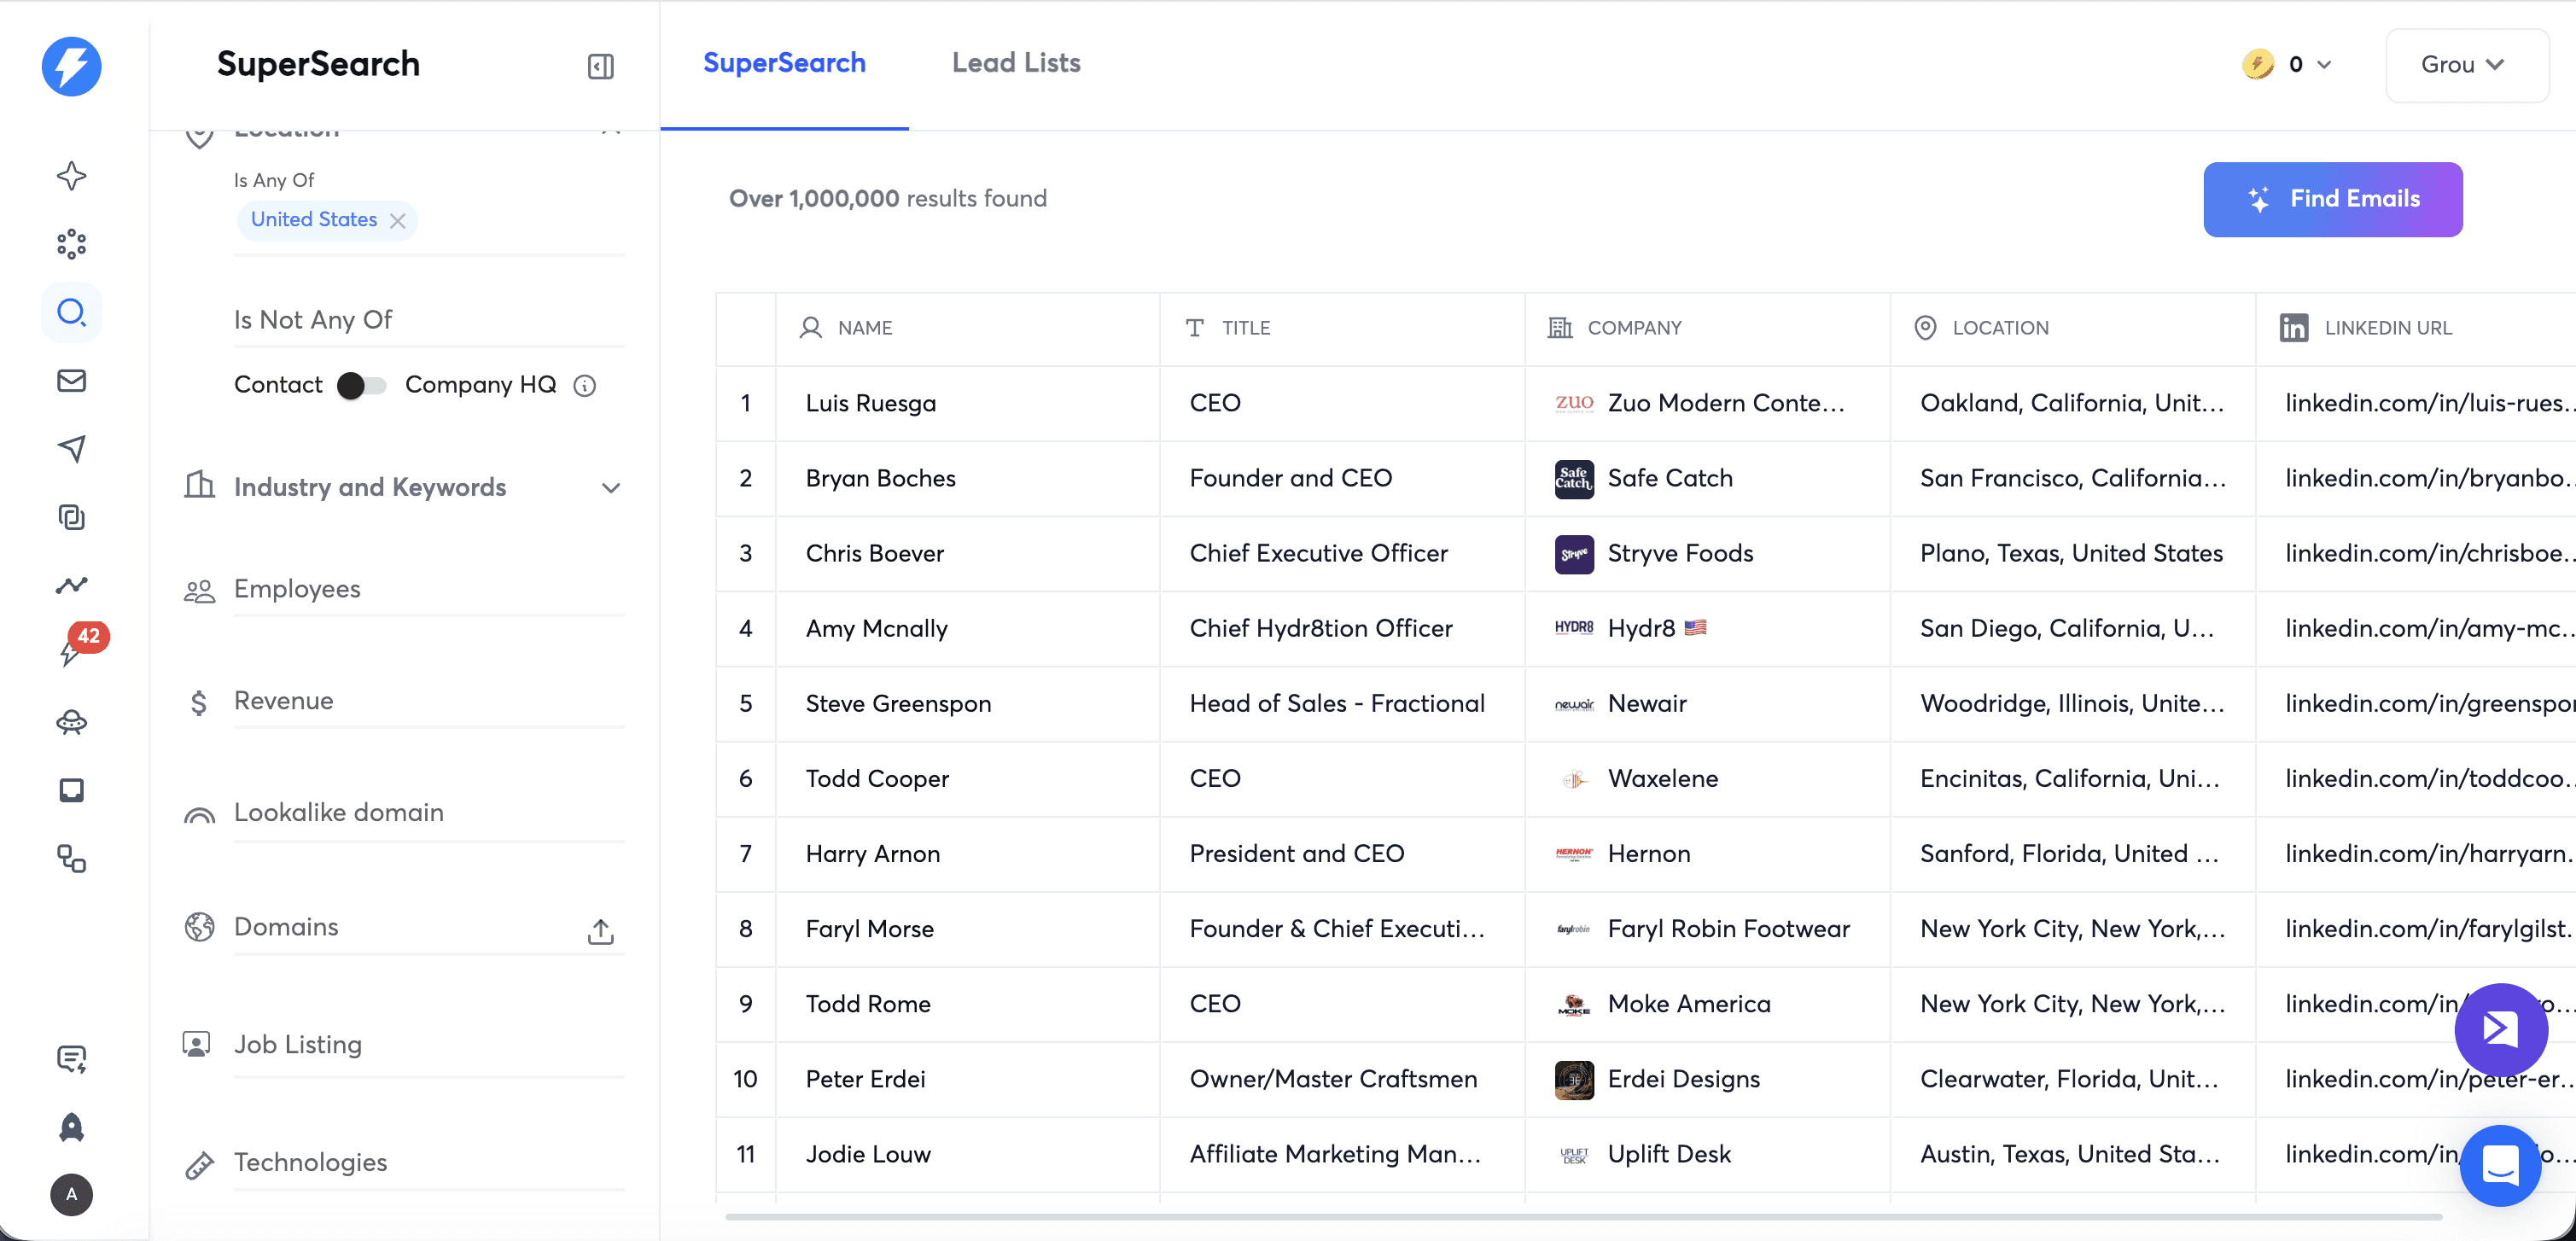The width and height of the screenshot is (2576, 1241).
Task: Open the account avatar labeled A
Action: (71, 1194)
